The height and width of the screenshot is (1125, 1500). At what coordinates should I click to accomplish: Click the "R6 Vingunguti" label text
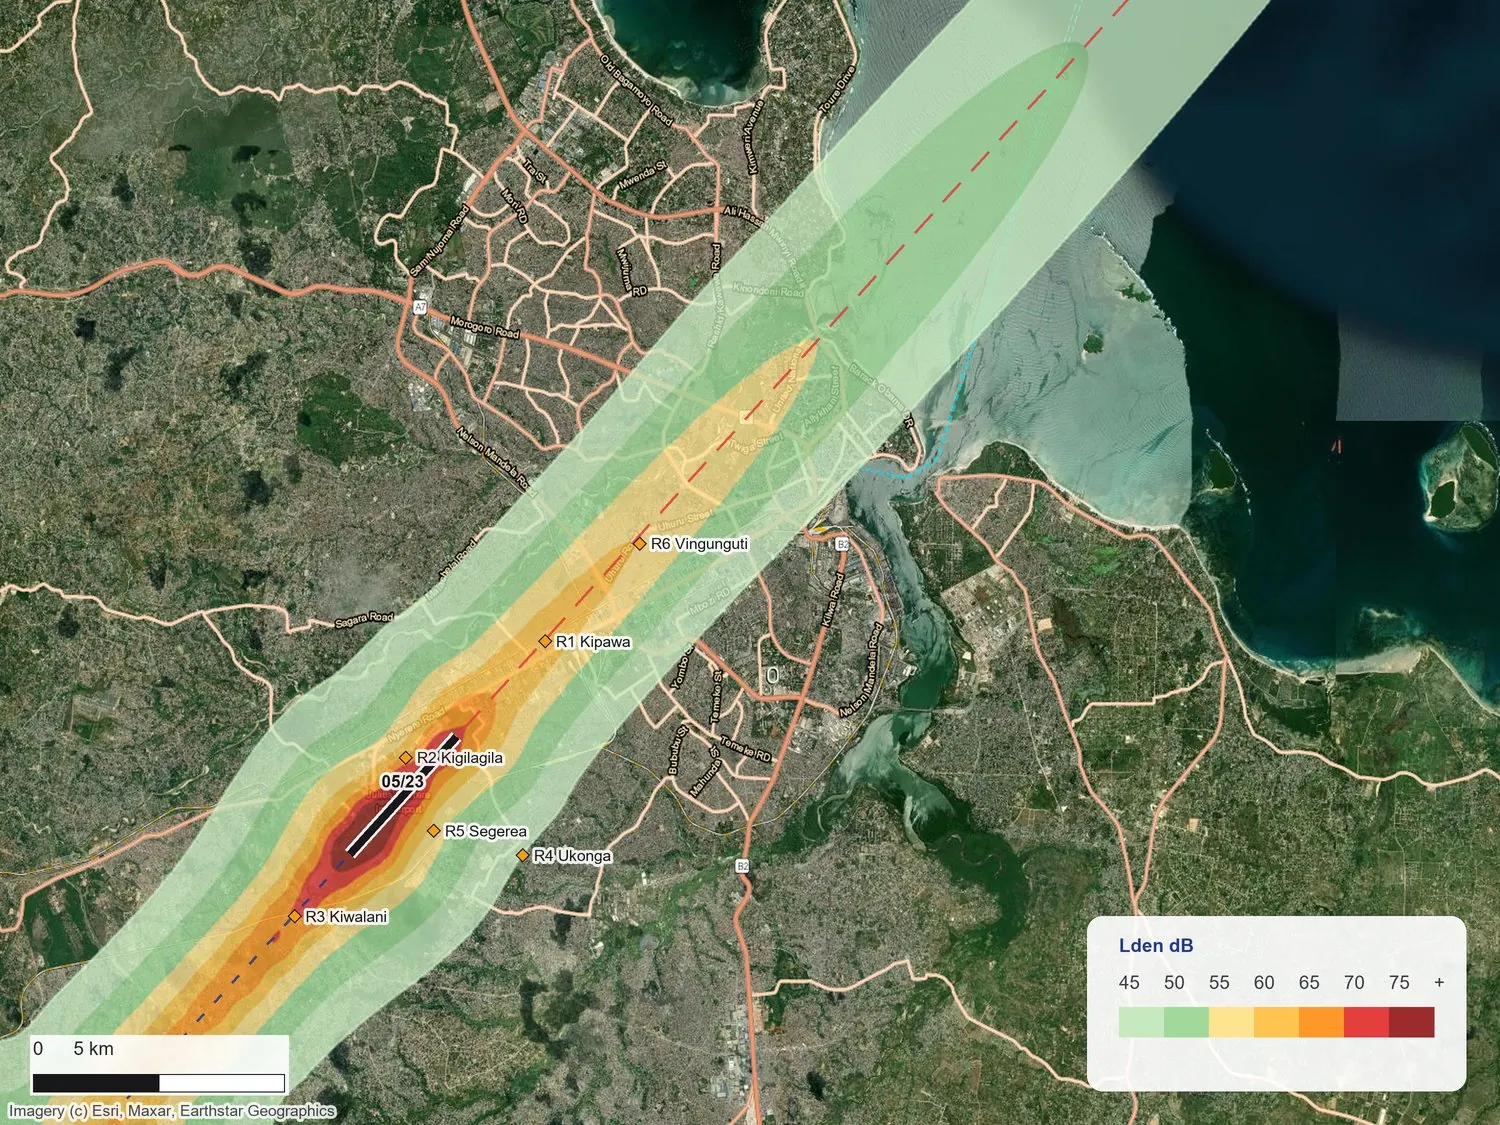tap(699, 544)
